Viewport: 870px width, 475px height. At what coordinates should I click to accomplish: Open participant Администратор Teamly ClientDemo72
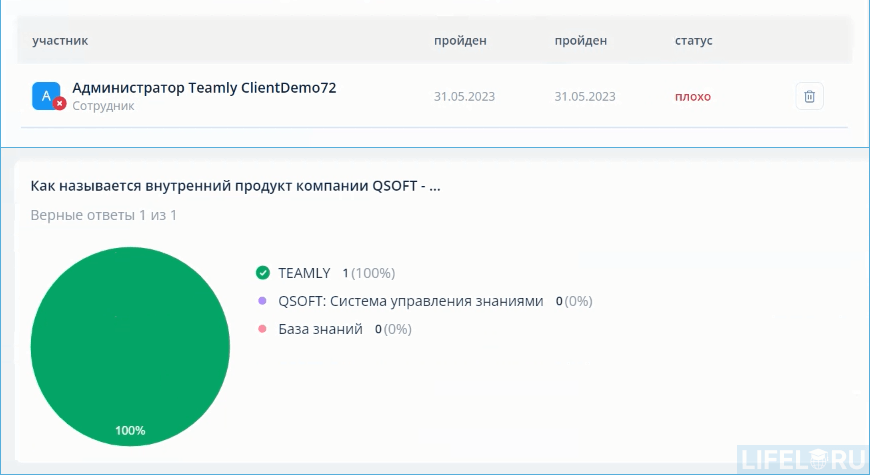(x=204, y=88)
